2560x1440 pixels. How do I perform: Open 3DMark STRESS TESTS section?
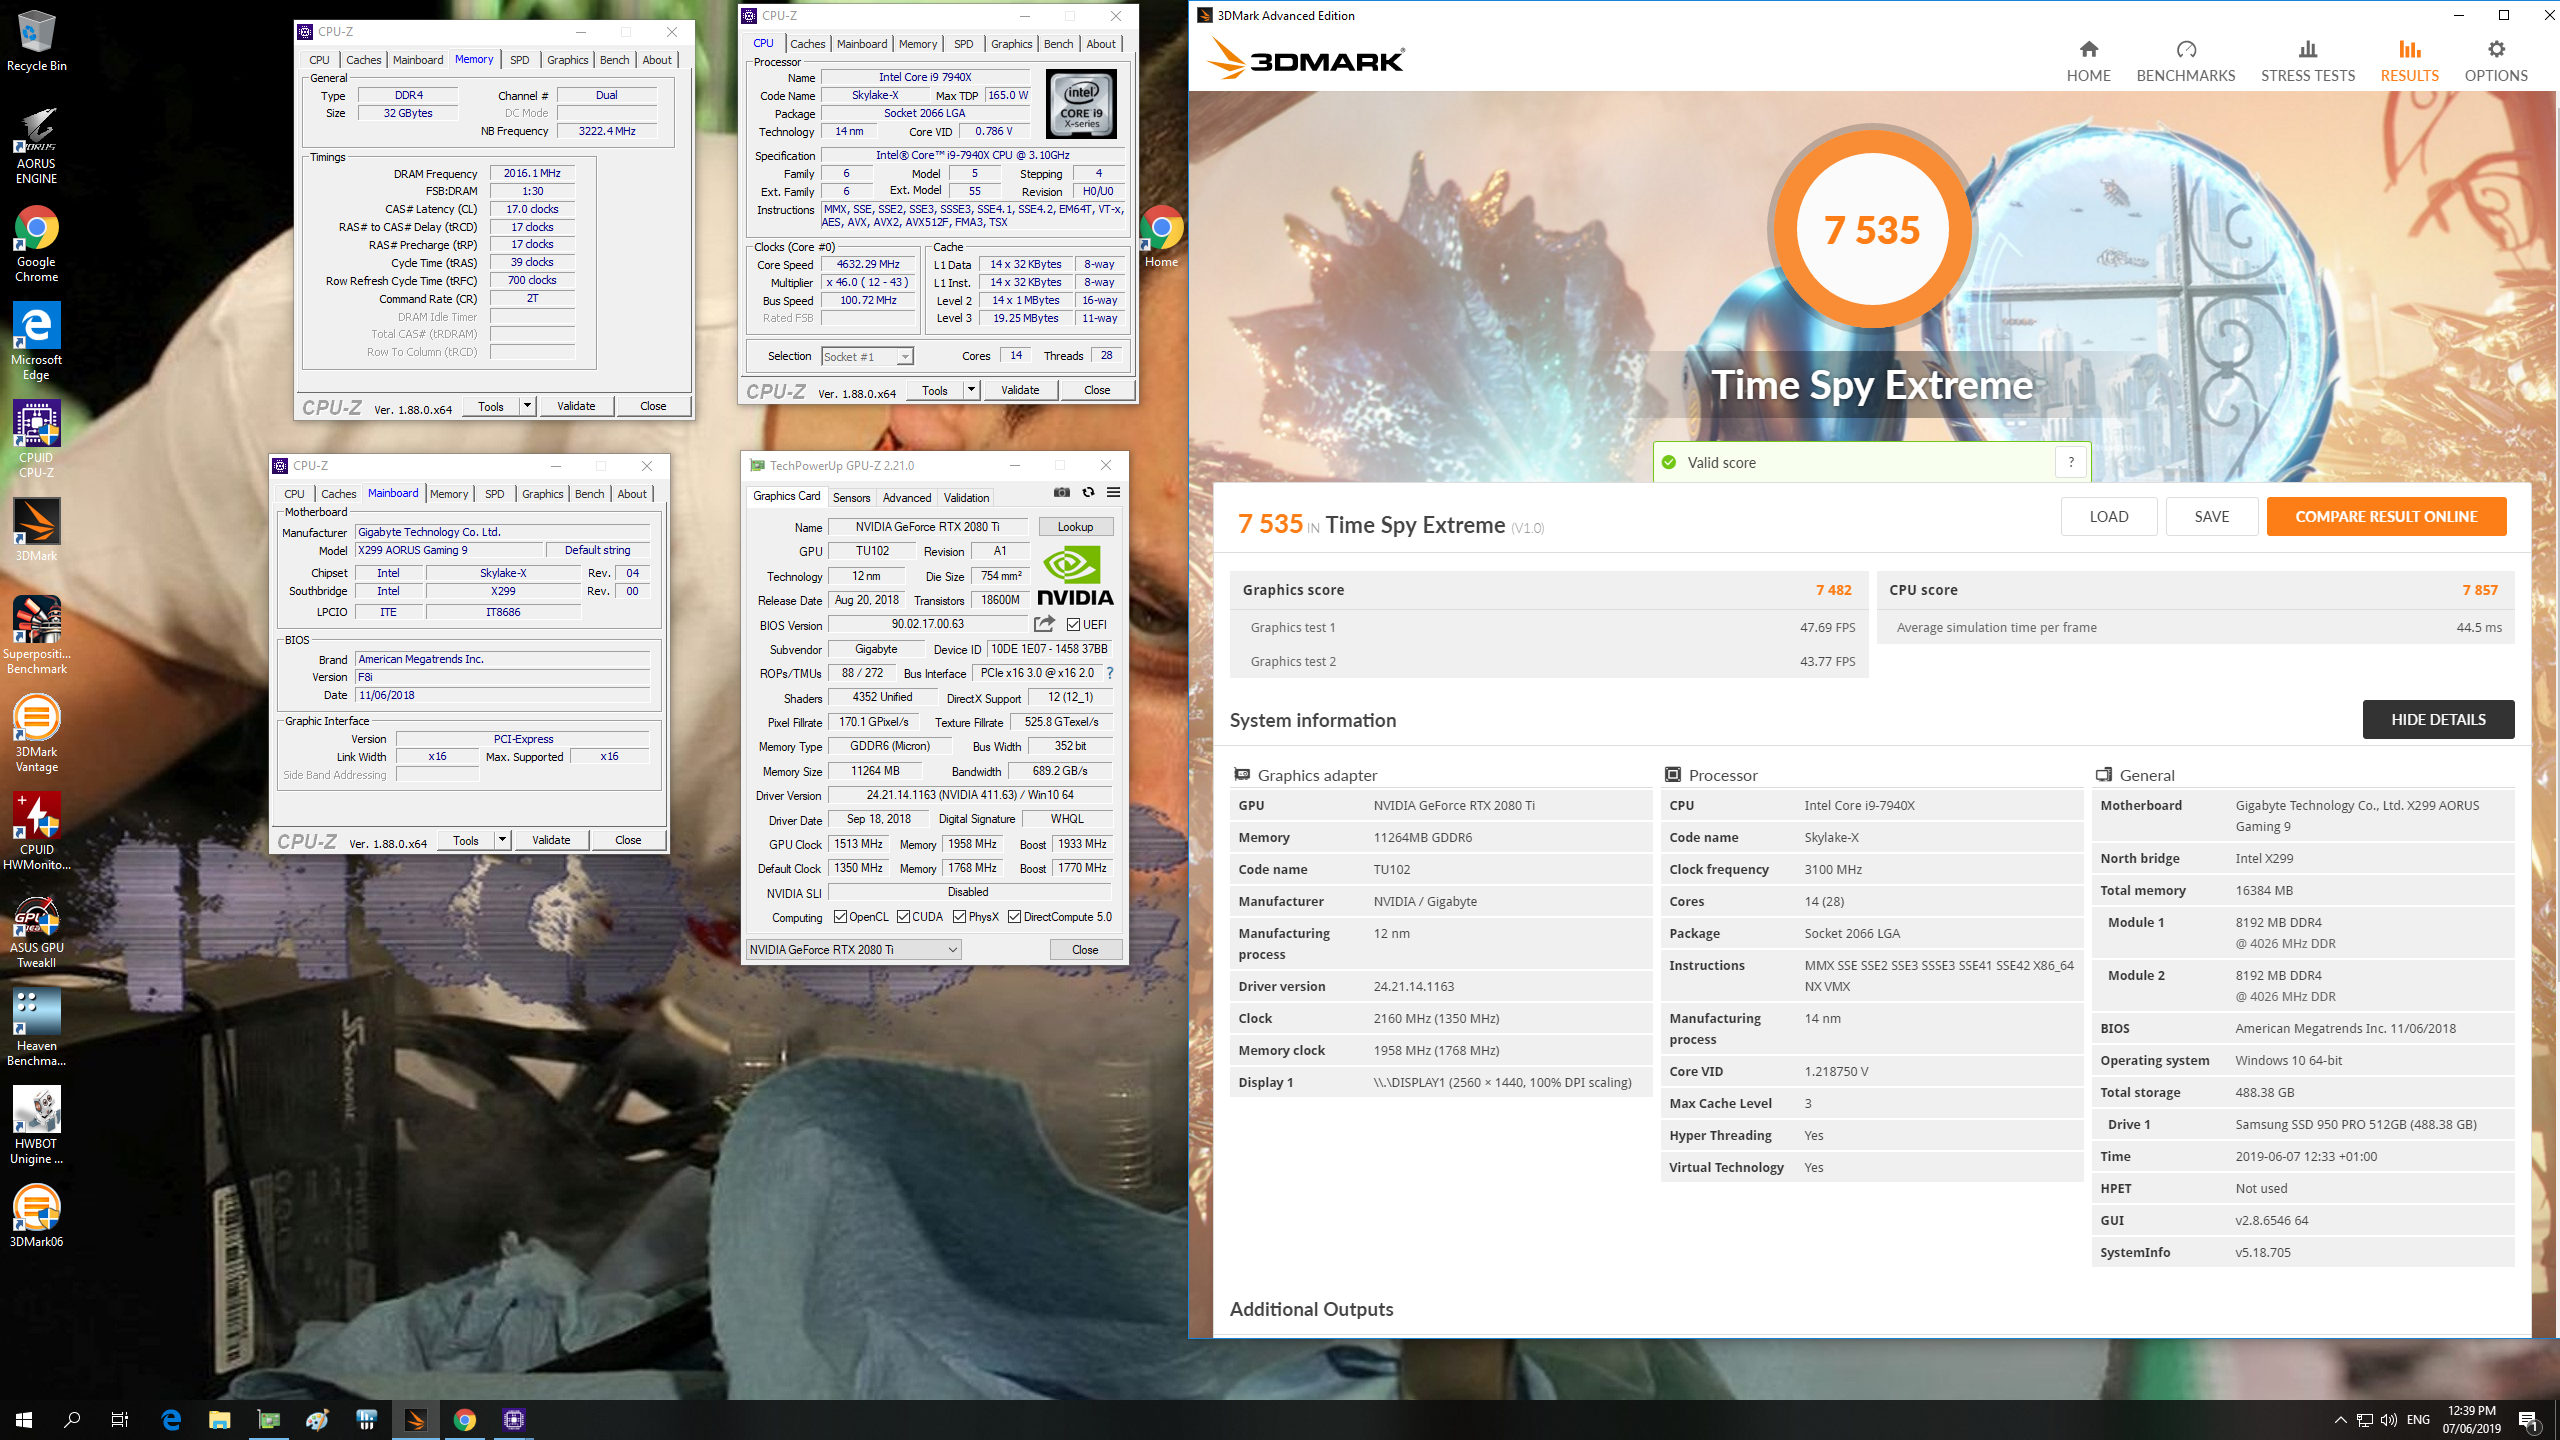pyautogui.click(x=2307, y=60)
